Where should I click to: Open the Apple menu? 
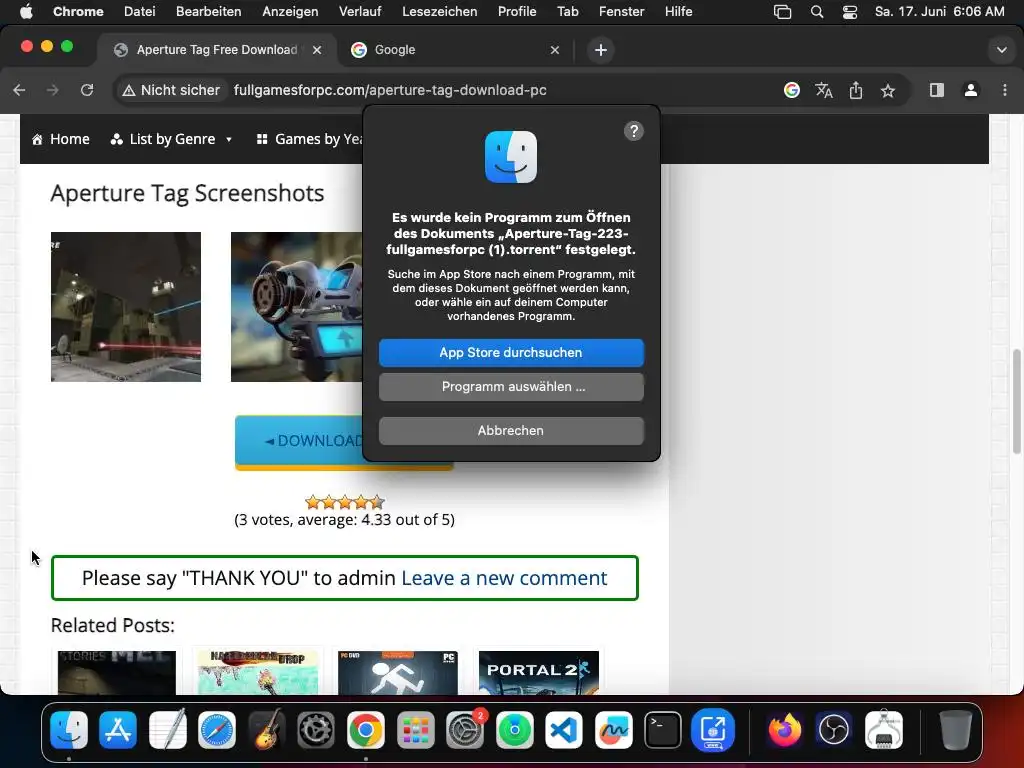(26, 12)
